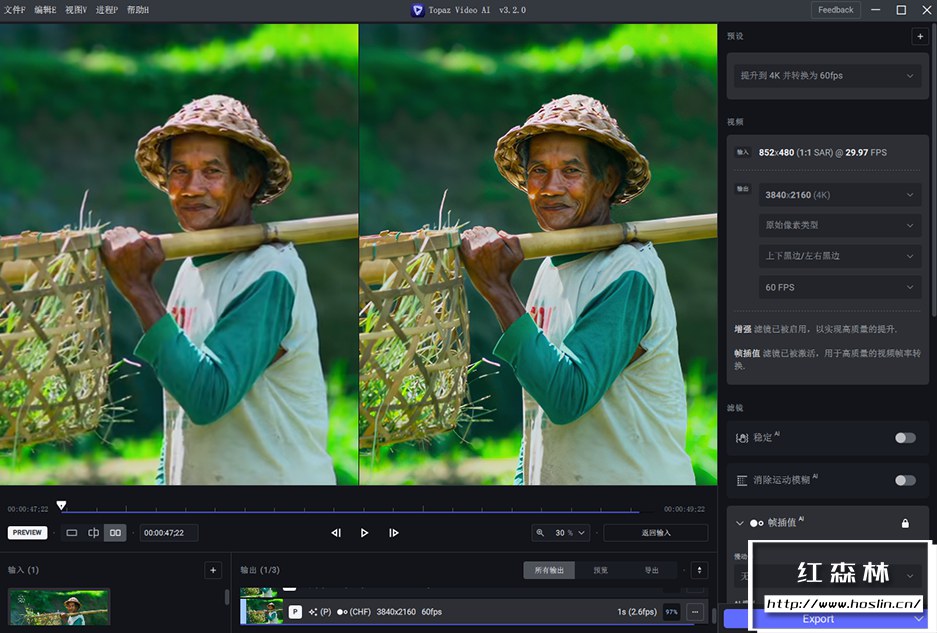Switch to single view mode icon
The width and height of the screenshot is (937, 633).
72,533
